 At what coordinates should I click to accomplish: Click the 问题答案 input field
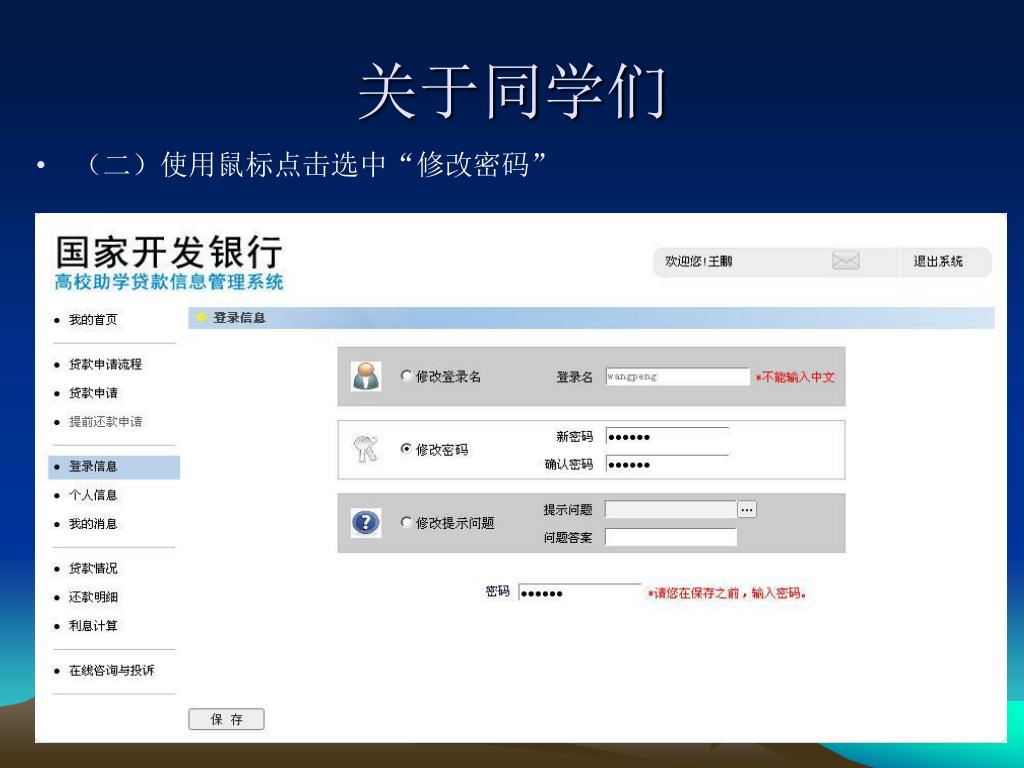(x=671, y=537)
